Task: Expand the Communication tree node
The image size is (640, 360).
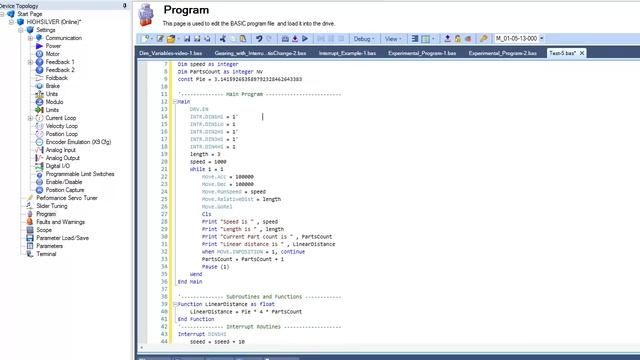Action: point(30,38)
